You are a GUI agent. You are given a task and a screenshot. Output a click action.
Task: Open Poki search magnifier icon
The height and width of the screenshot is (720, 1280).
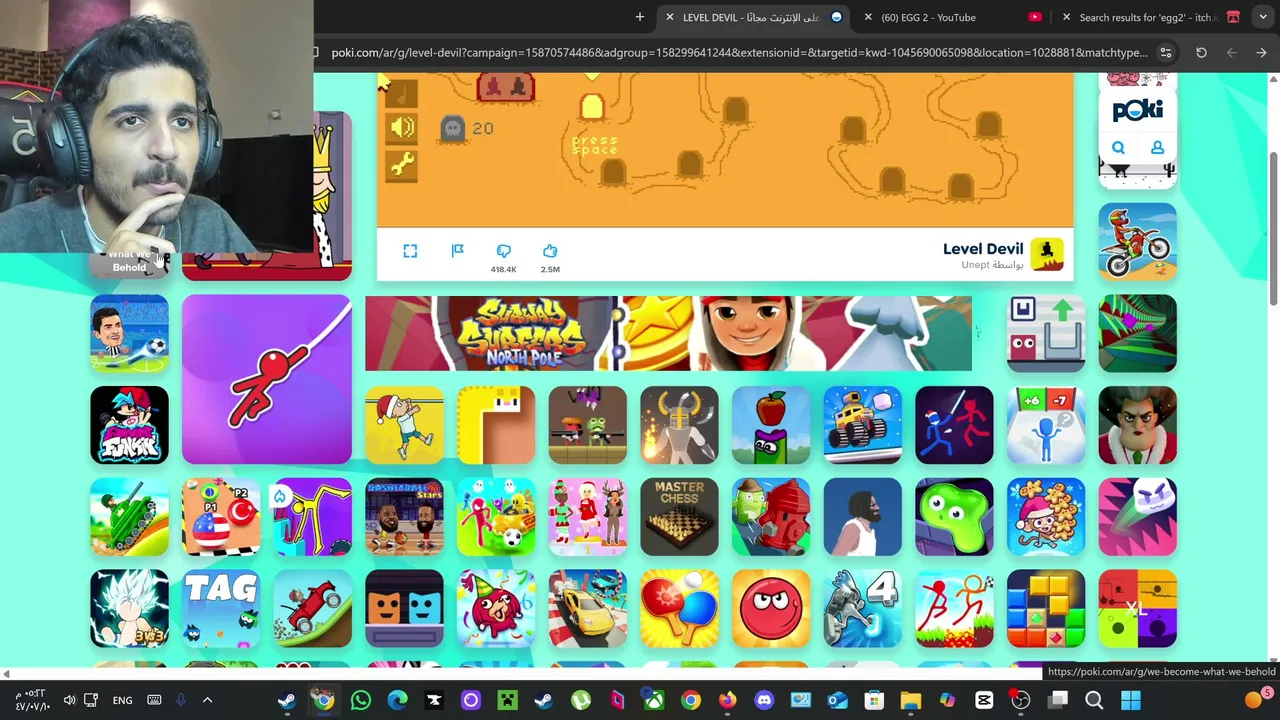1118,148
